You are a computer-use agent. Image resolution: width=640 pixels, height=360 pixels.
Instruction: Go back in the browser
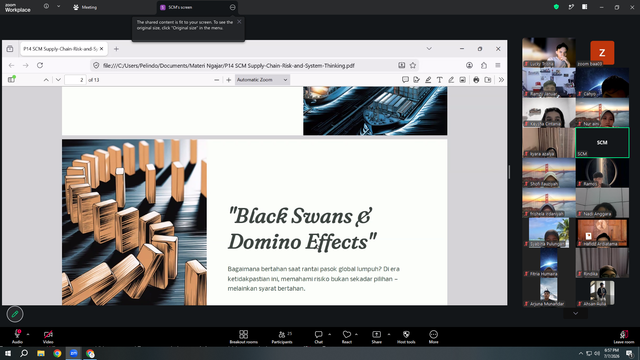click(x=11, y=65)
